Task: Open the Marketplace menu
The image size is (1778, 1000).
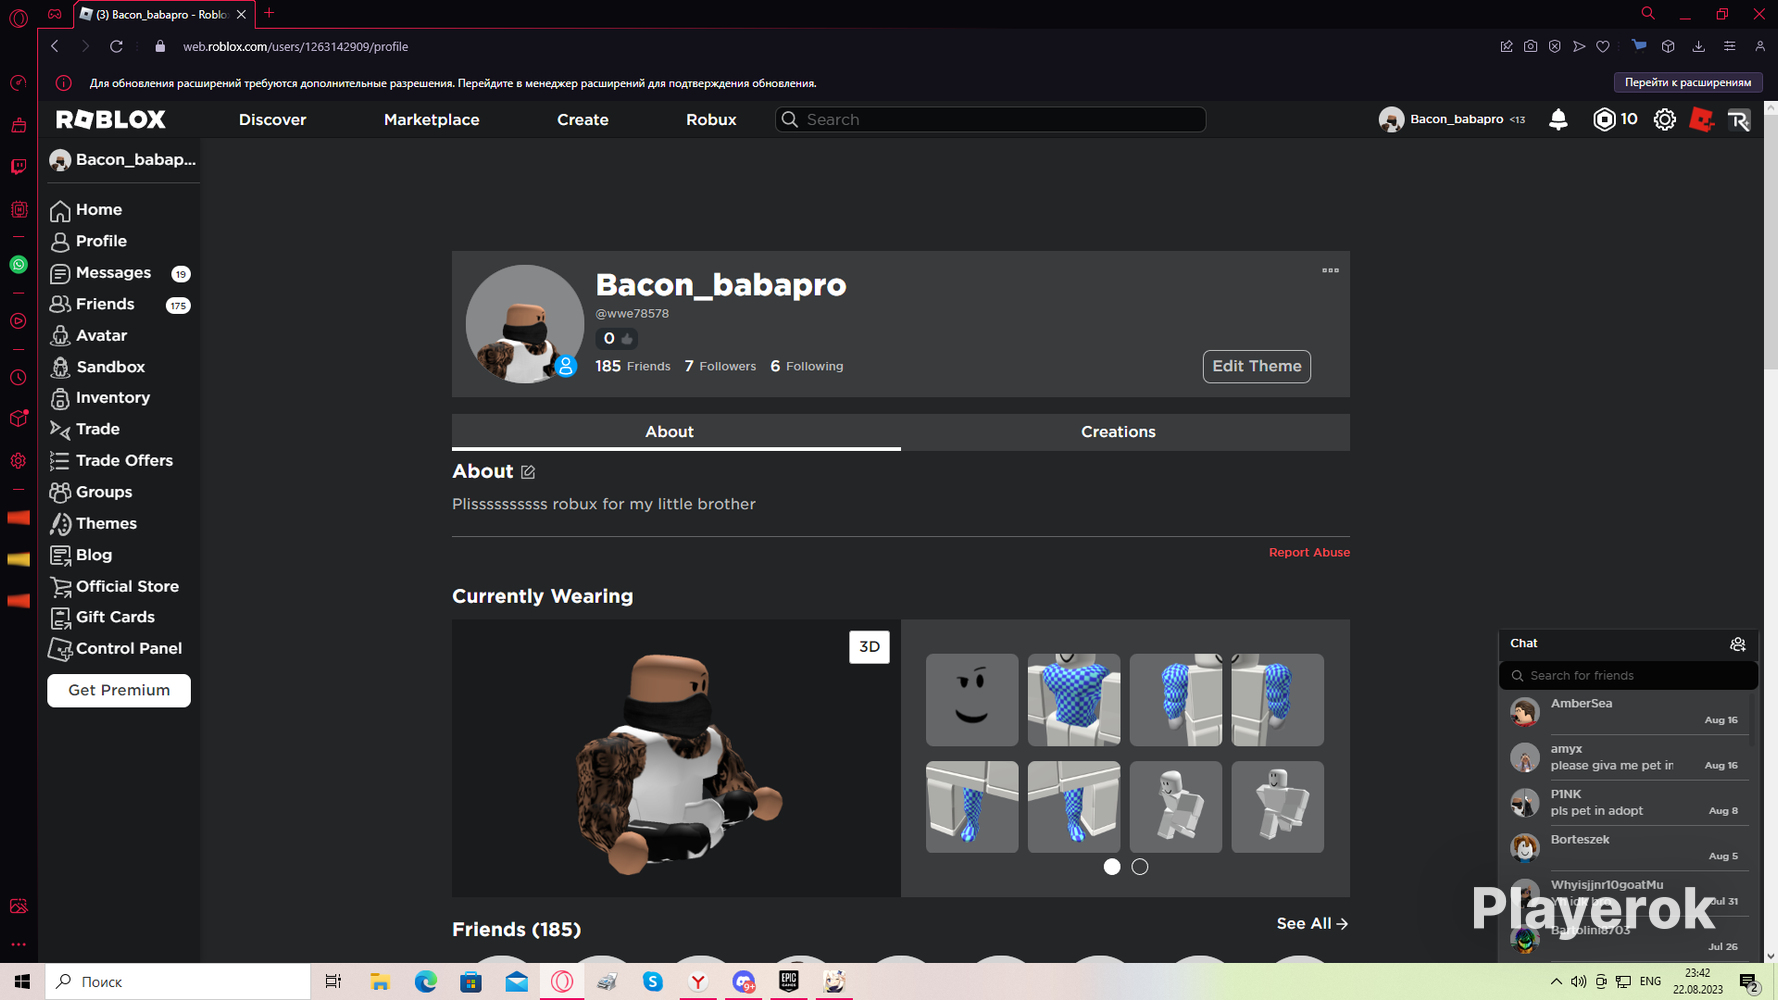Action: (431, 119)
